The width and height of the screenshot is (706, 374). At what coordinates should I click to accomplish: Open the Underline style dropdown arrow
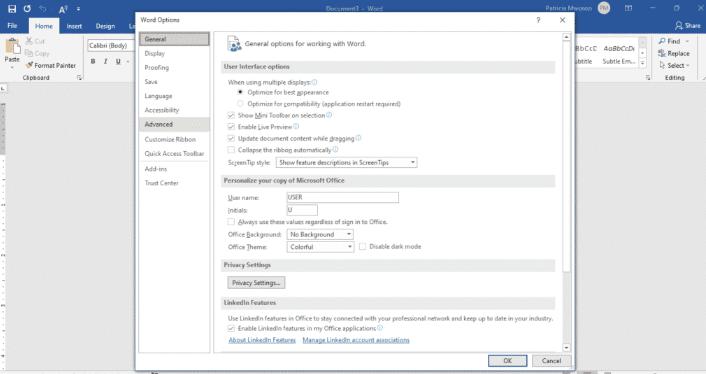pos(128,61)
